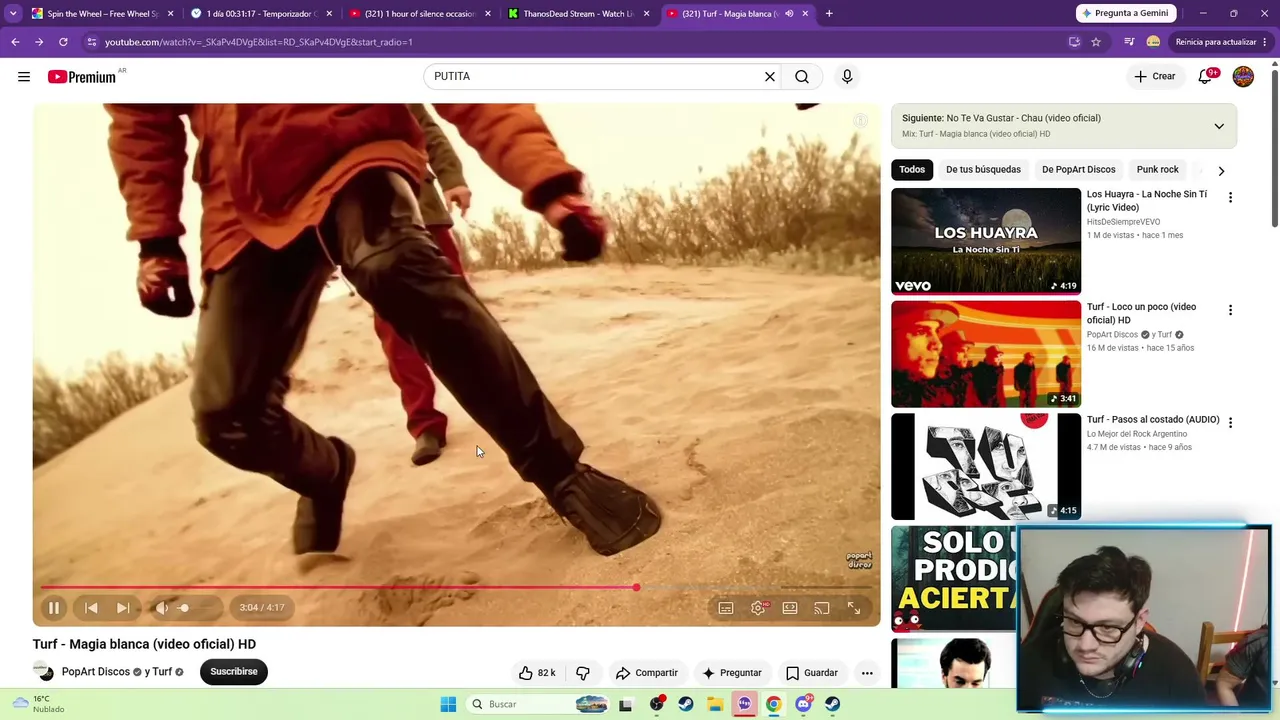Viewport: 1280px width, 720px height.
Task: Subscribe with the Suscribirse button
Action: [x=234, y=672]
